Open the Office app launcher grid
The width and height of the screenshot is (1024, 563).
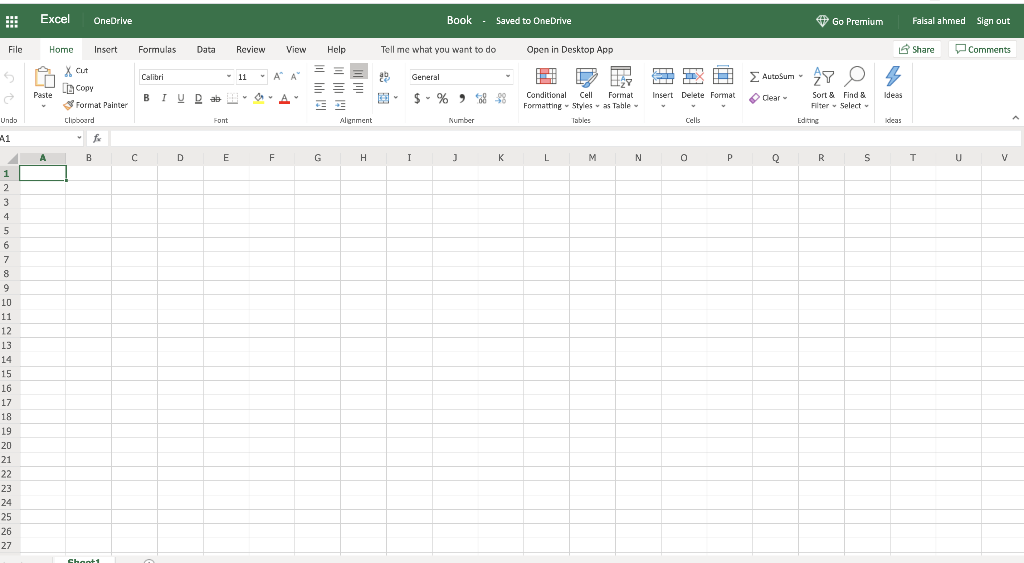click(14, 20)
